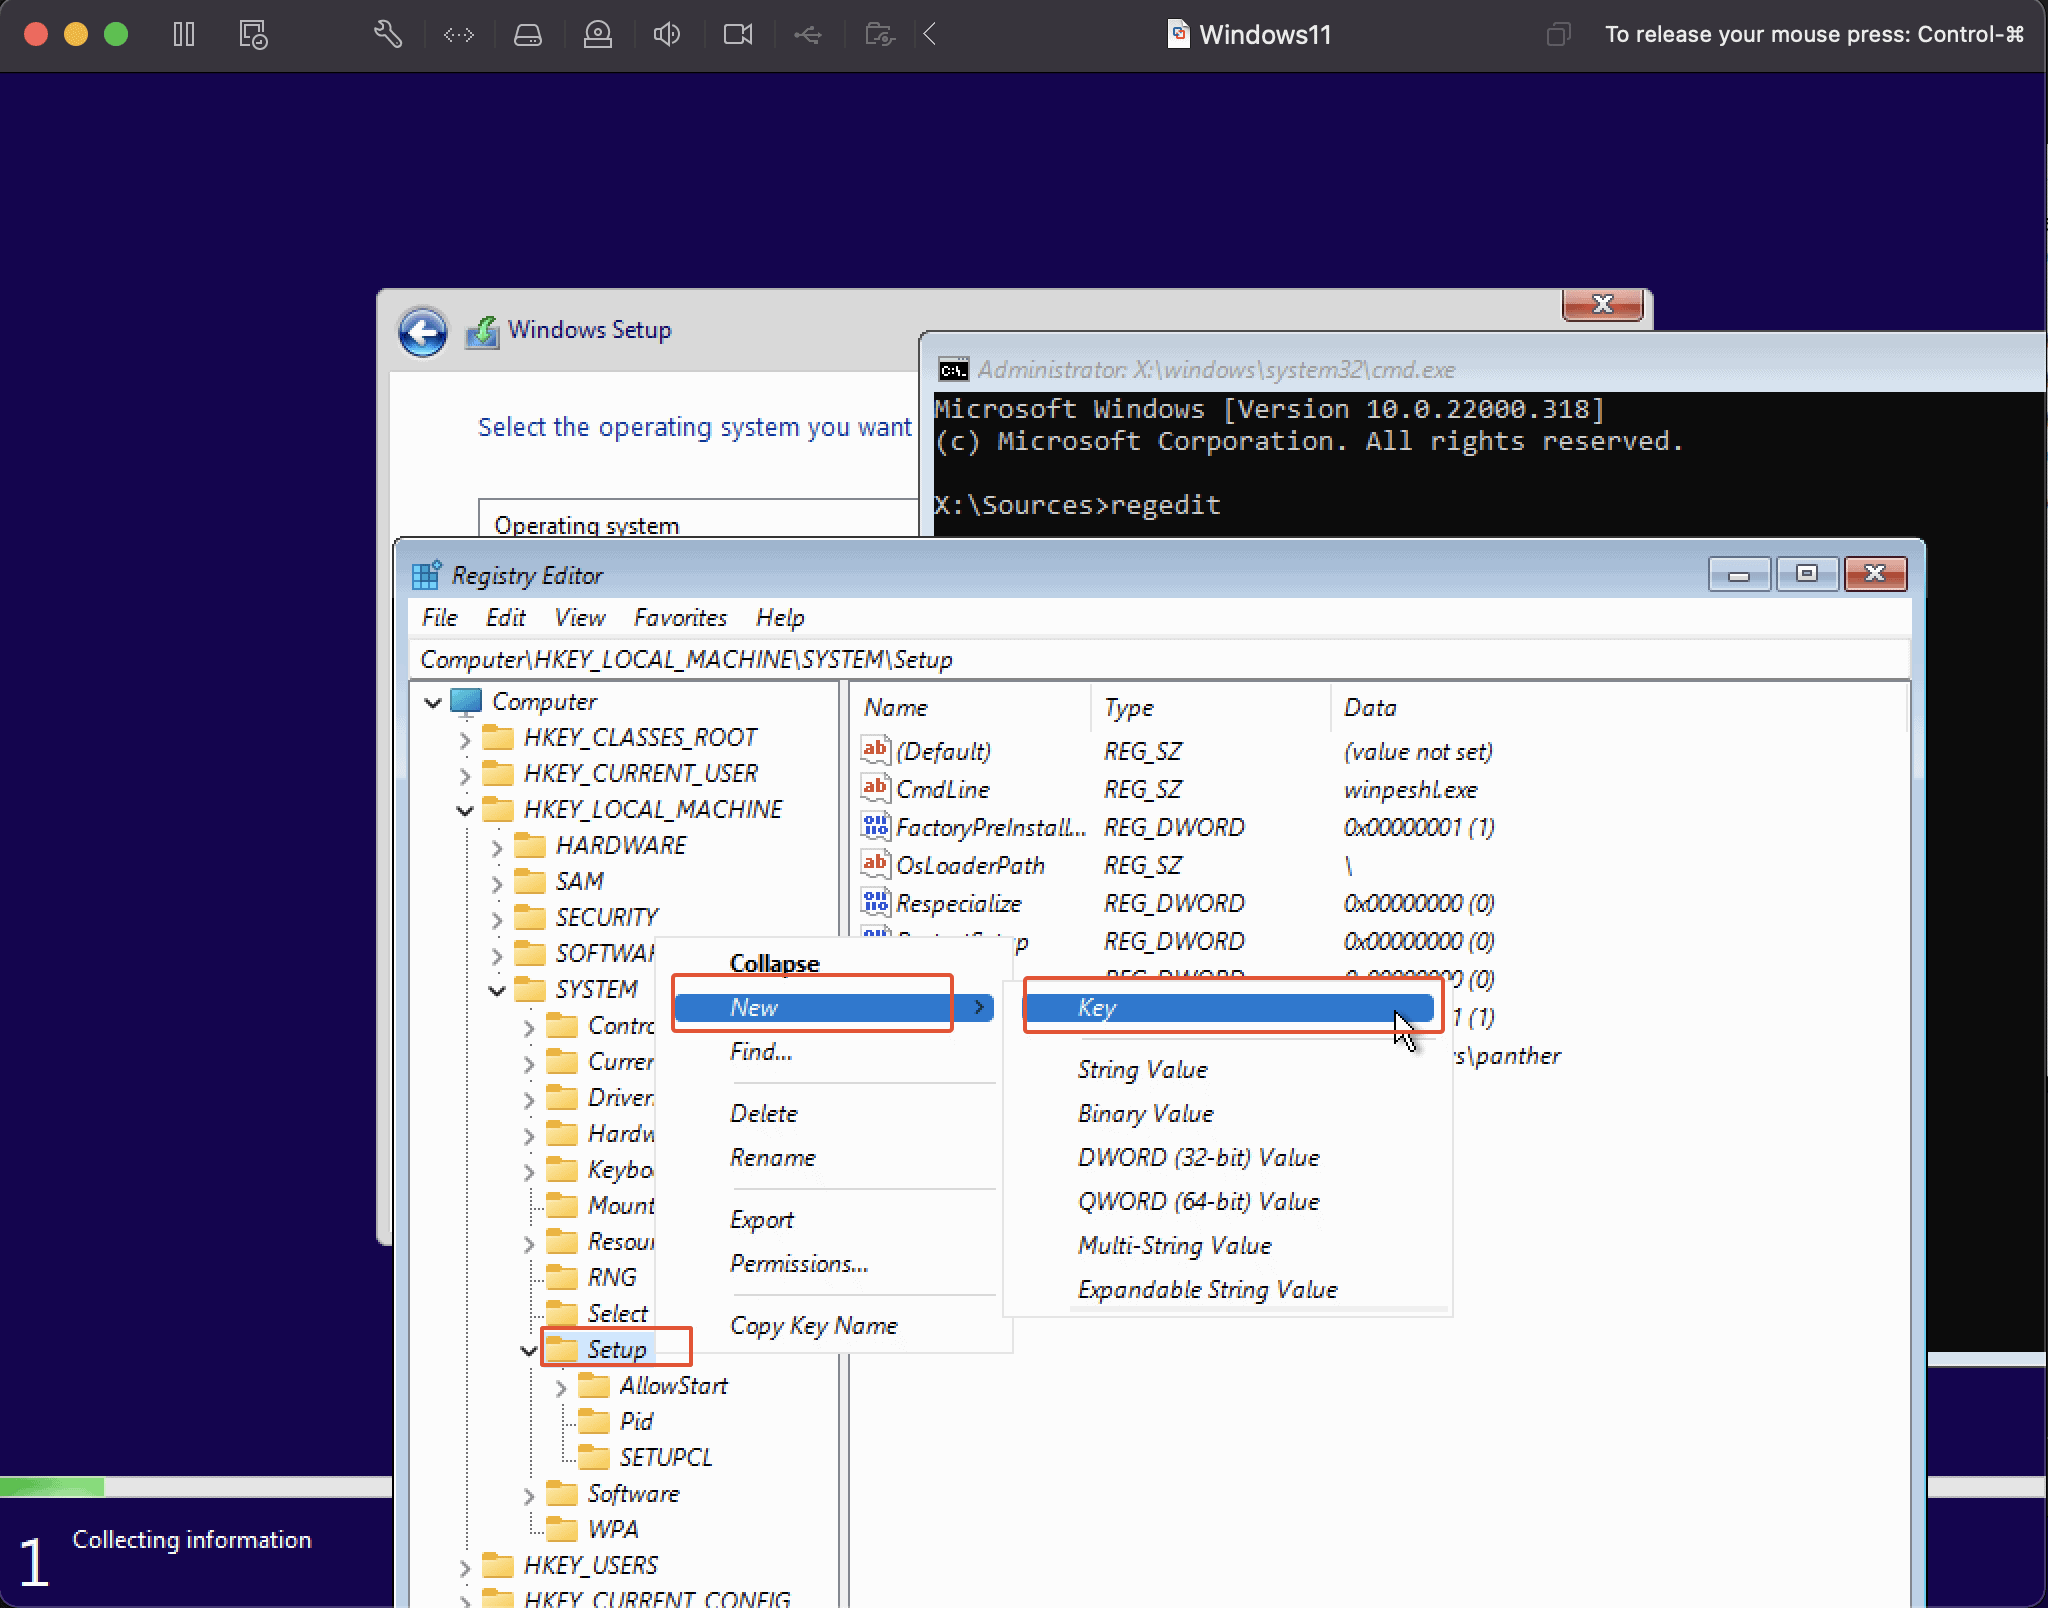
Task: Select the (Default) value icon
Action: click(x=875, y=750)
